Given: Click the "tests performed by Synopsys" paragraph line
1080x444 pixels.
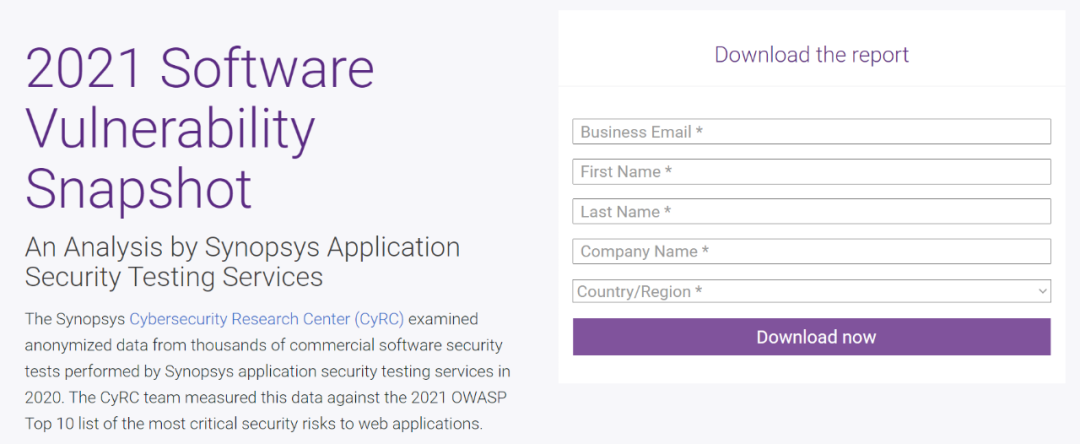Looking at the screenshot, I should click(268, 372).
